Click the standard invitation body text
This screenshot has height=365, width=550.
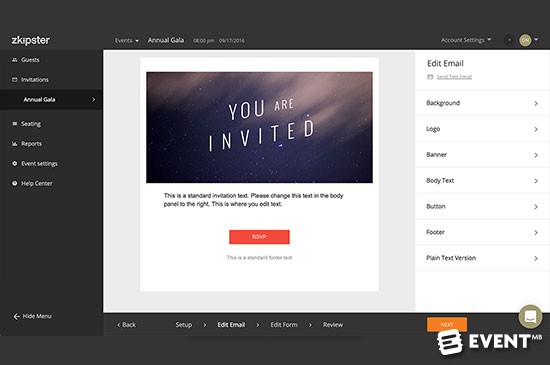click(253, 200)
